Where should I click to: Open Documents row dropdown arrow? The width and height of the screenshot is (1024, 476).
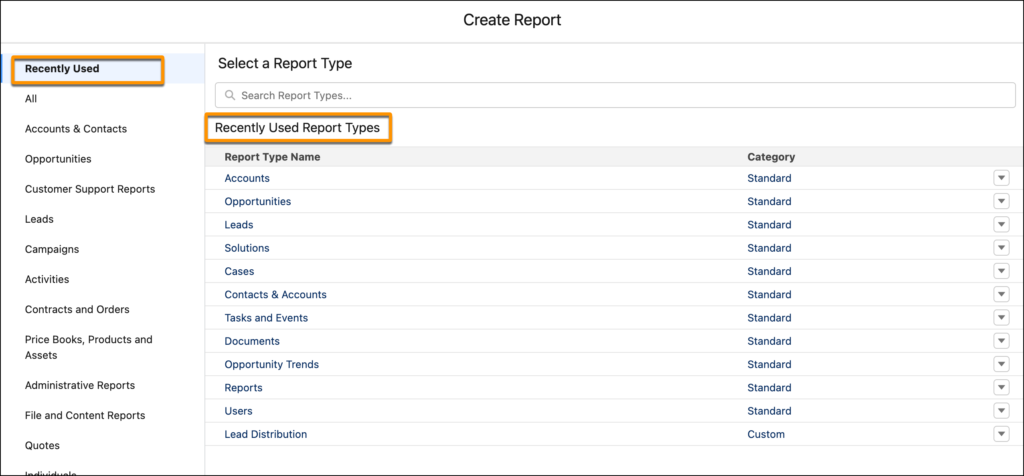1001,341
